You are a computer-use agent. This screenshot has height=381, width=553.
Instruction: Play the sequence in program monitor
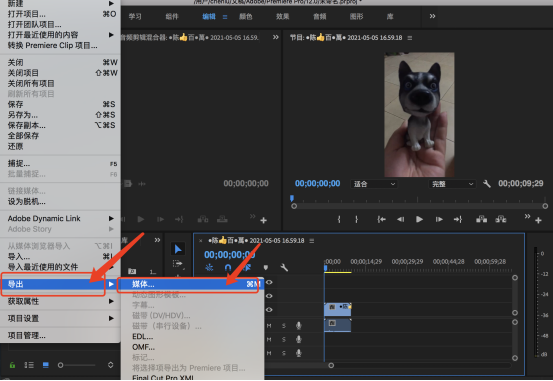tap(419, 219)
